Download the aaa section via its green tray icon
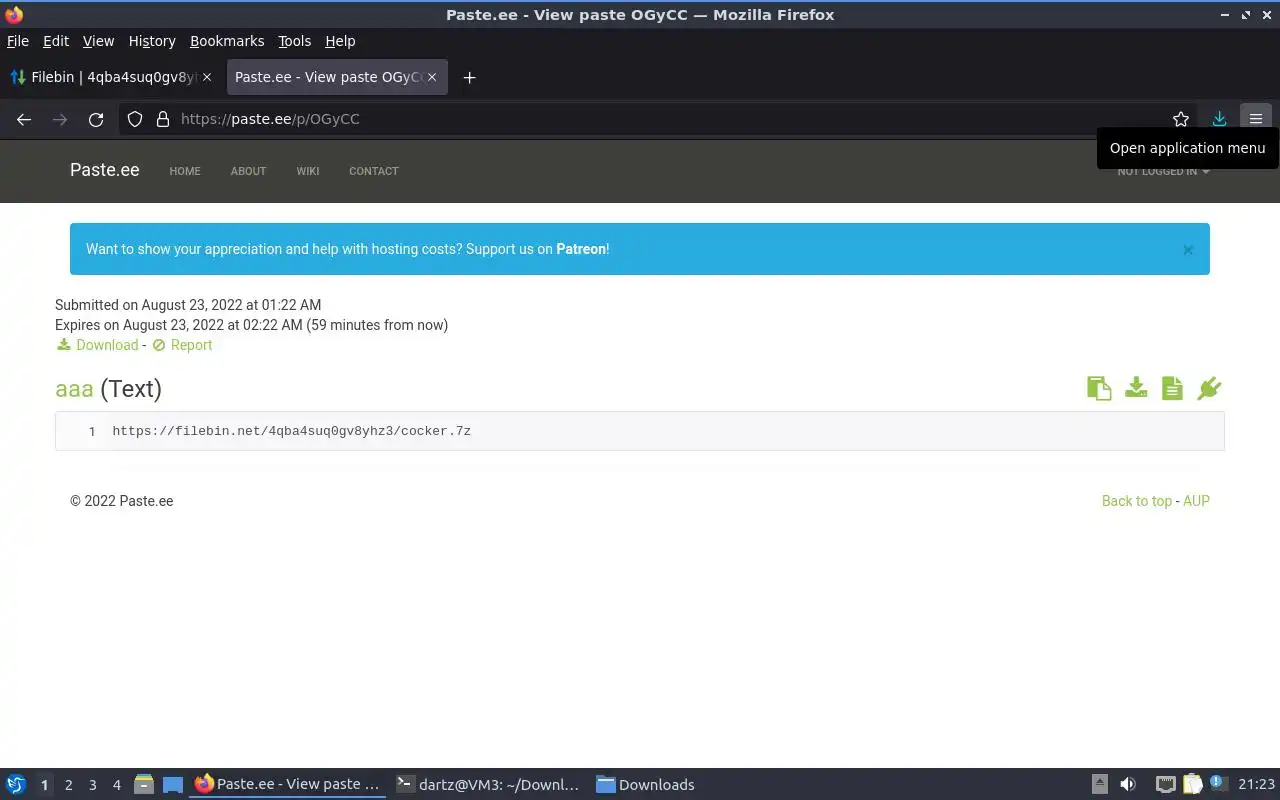The image size is (1280, 800). click(1136, 387)
